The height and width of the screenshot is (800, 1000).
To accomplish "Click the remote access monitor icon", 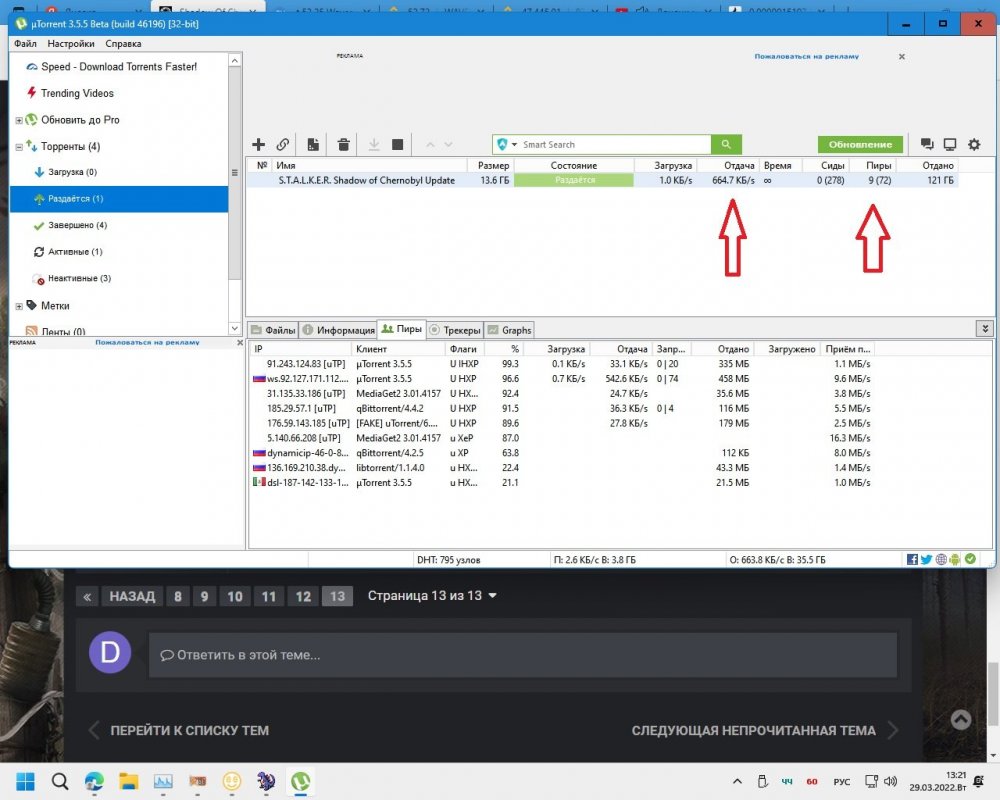I will [x=950, y=145].
